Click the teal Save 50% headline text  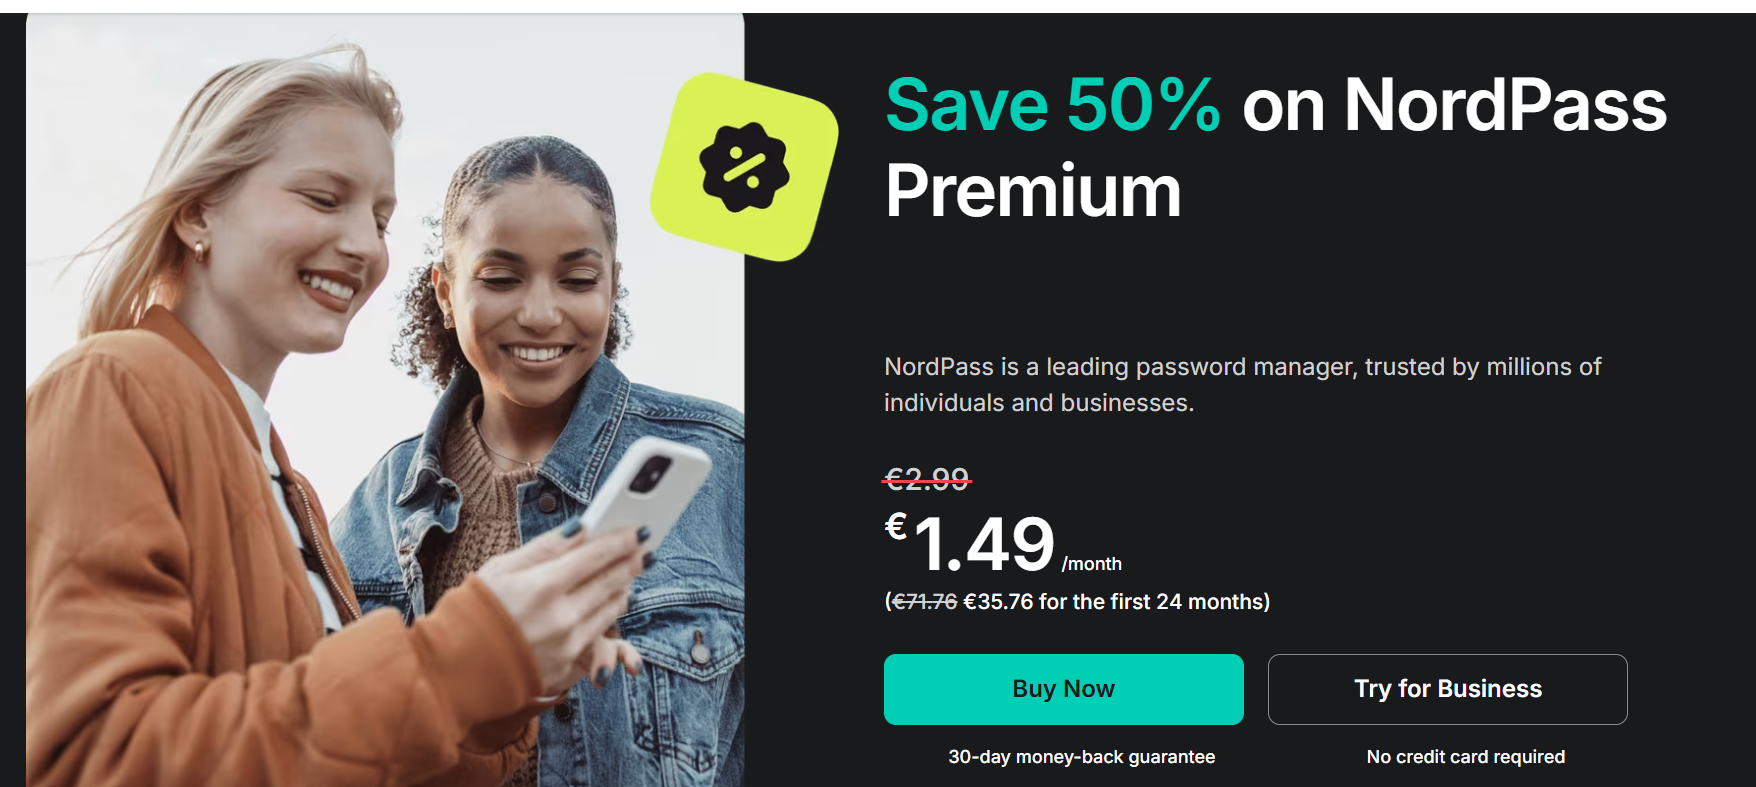point(1053,105)
